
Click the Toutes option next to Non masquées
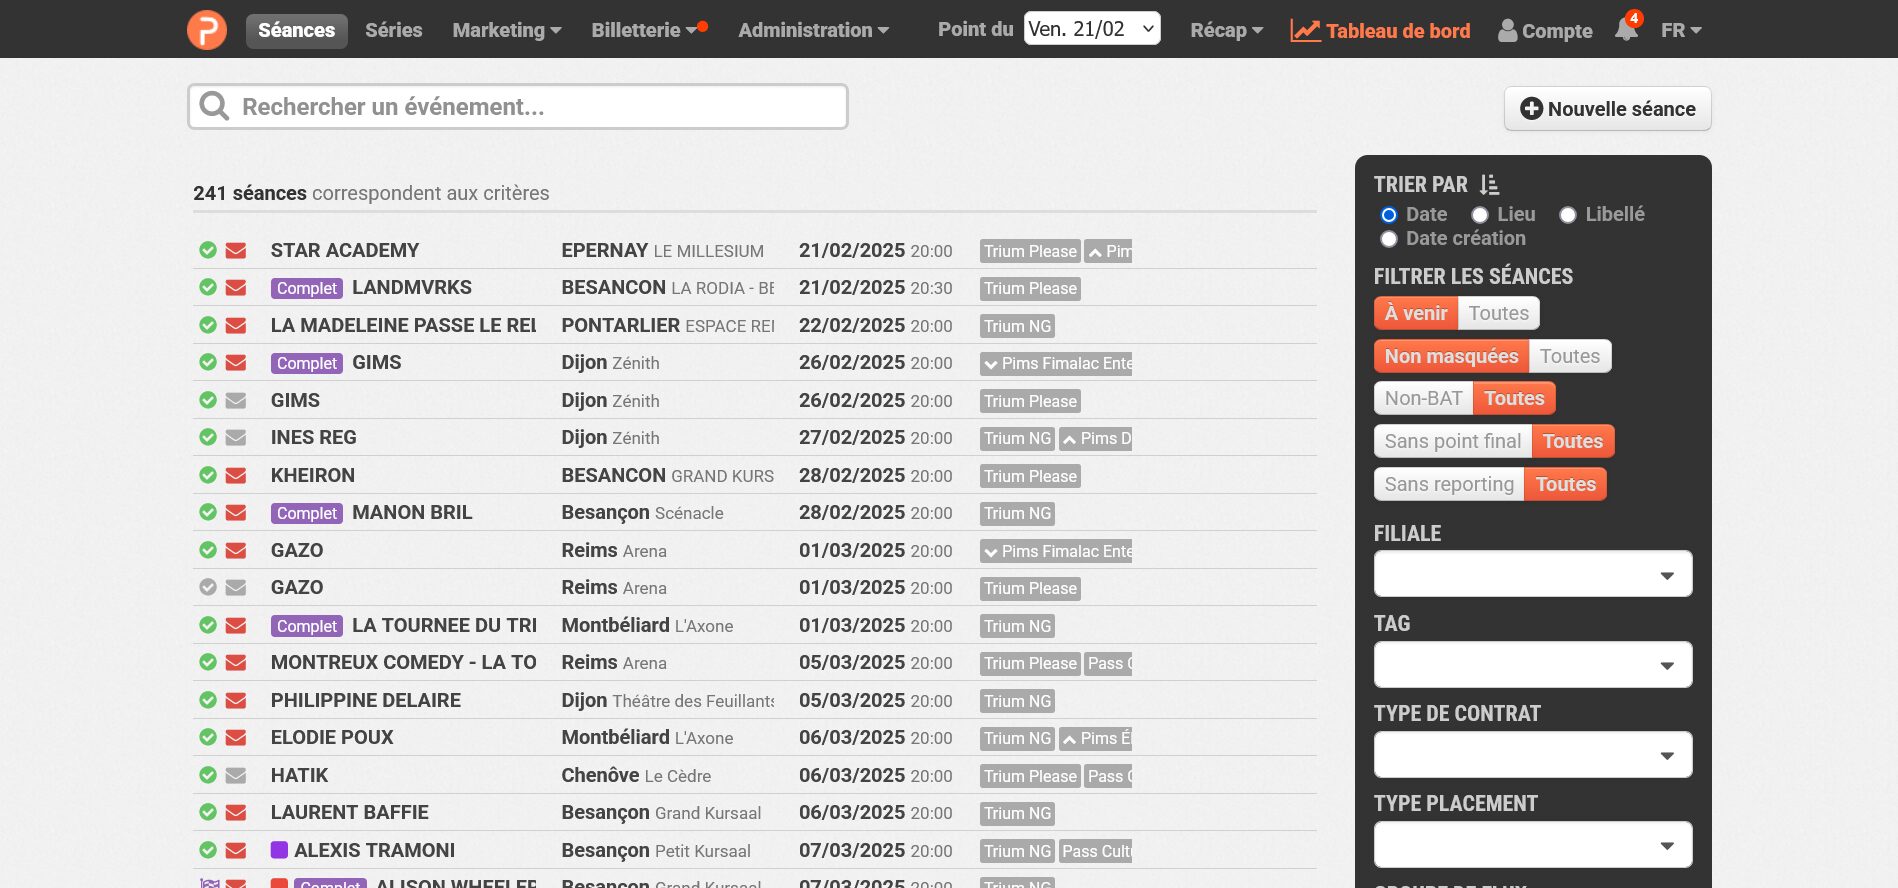point(1570,357)
